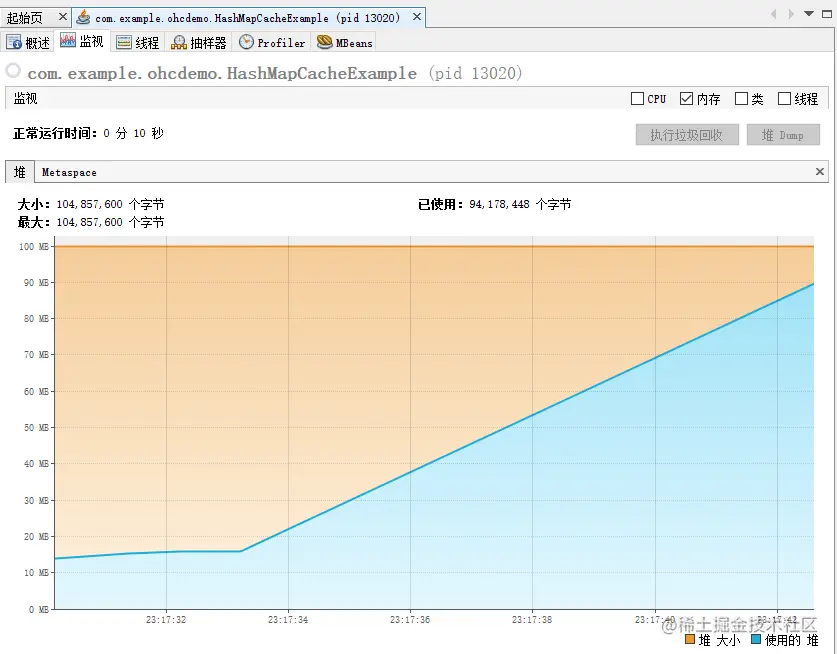The width and height of the screenshot is (837, 654).
Task: Maximize the editor window icon
Action: tap(827, 14)
